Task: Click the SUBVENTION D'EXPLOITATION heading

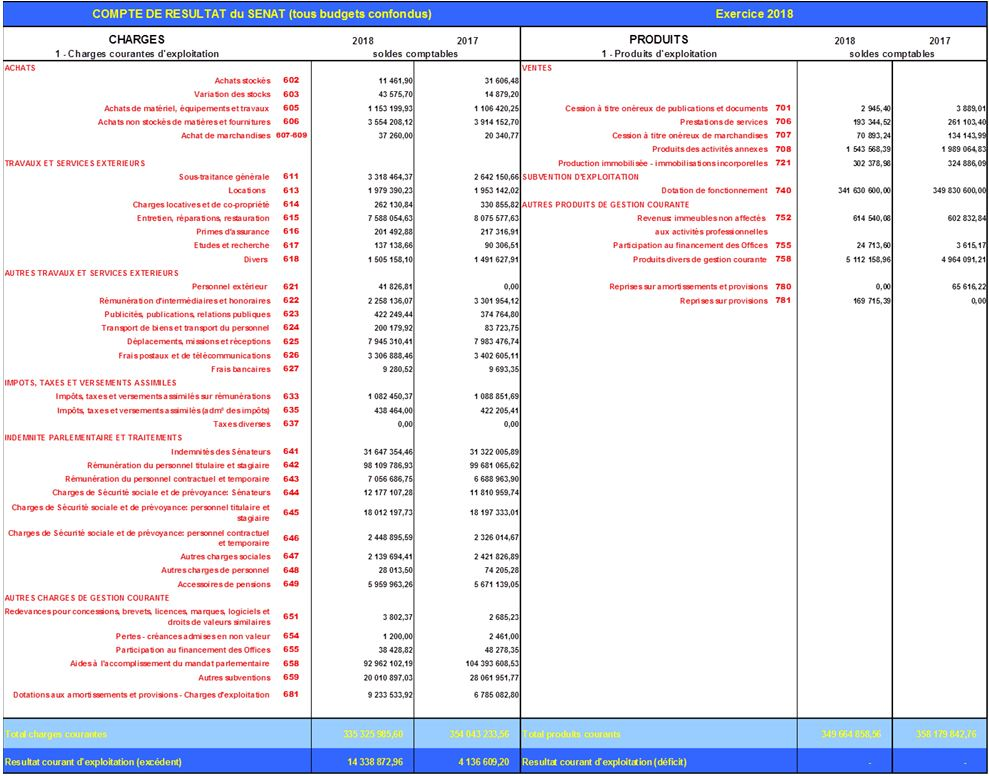Action: (x=580, y=176)
